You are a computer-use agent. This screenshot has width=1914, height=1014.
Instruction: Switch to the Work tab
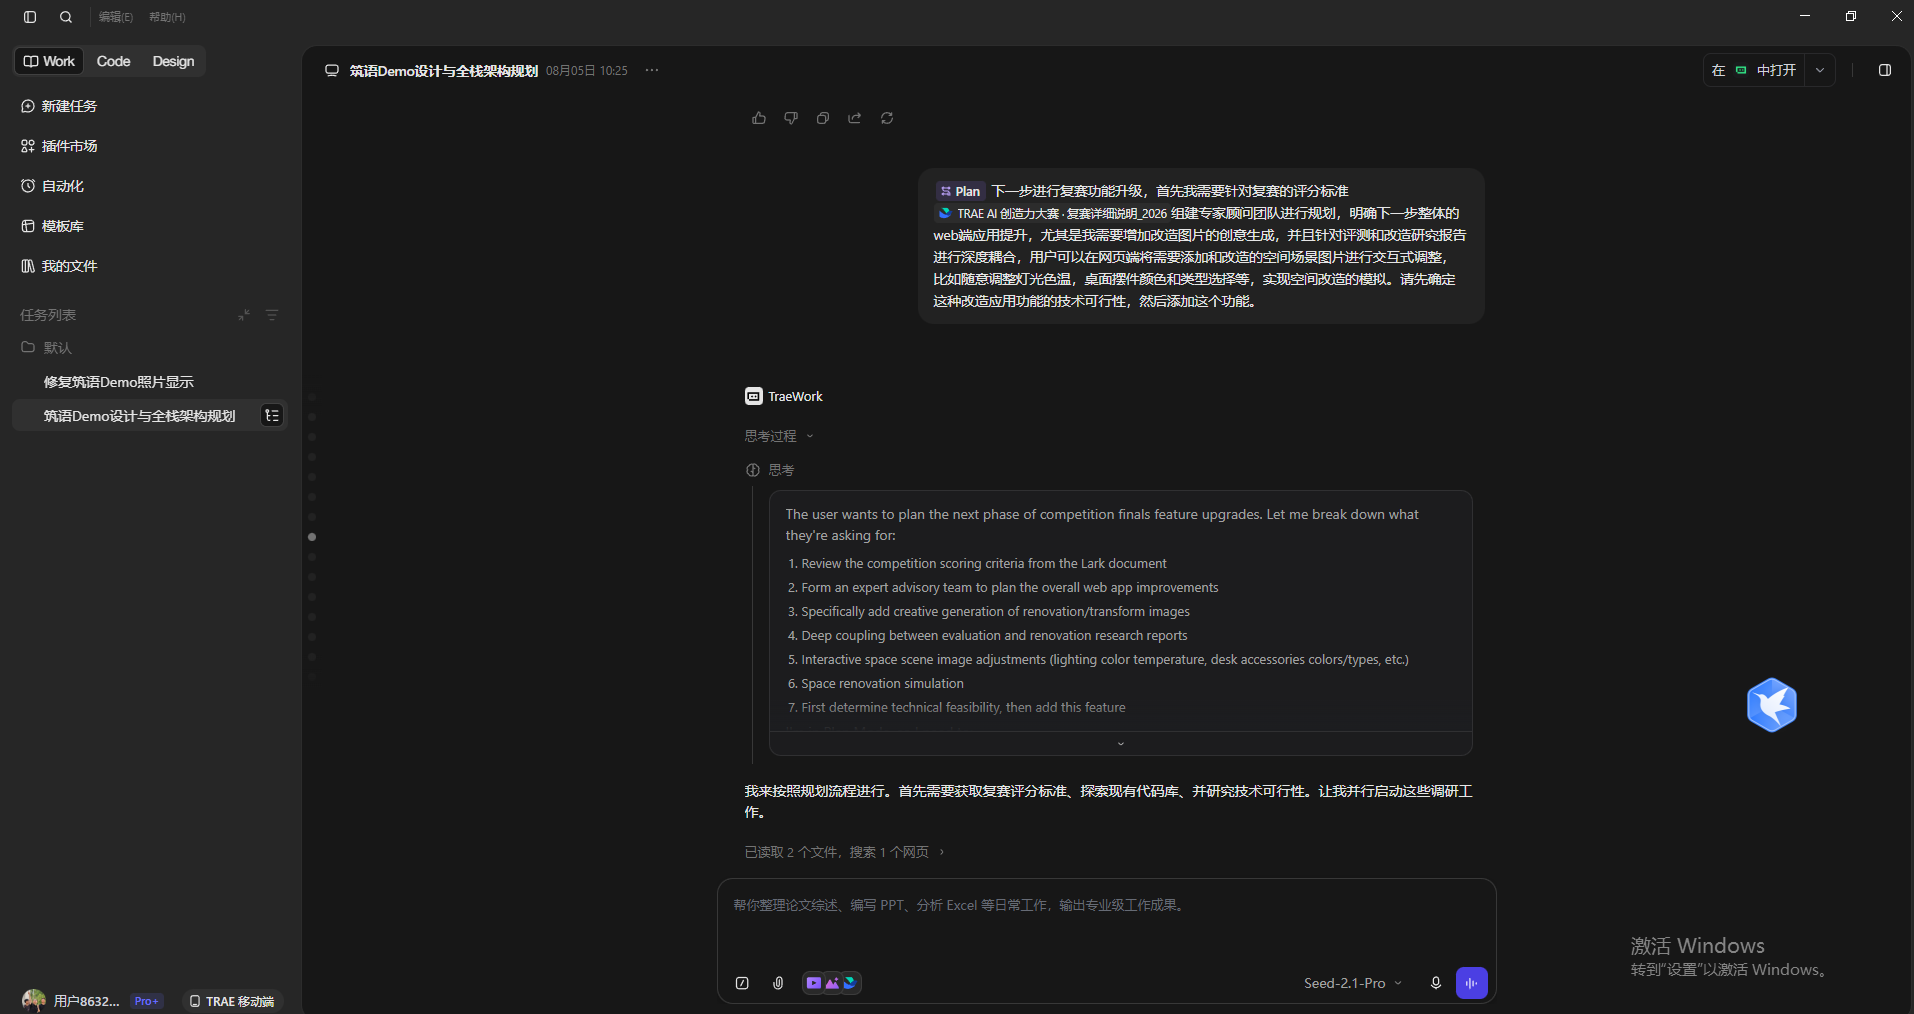tap(50, 61)
